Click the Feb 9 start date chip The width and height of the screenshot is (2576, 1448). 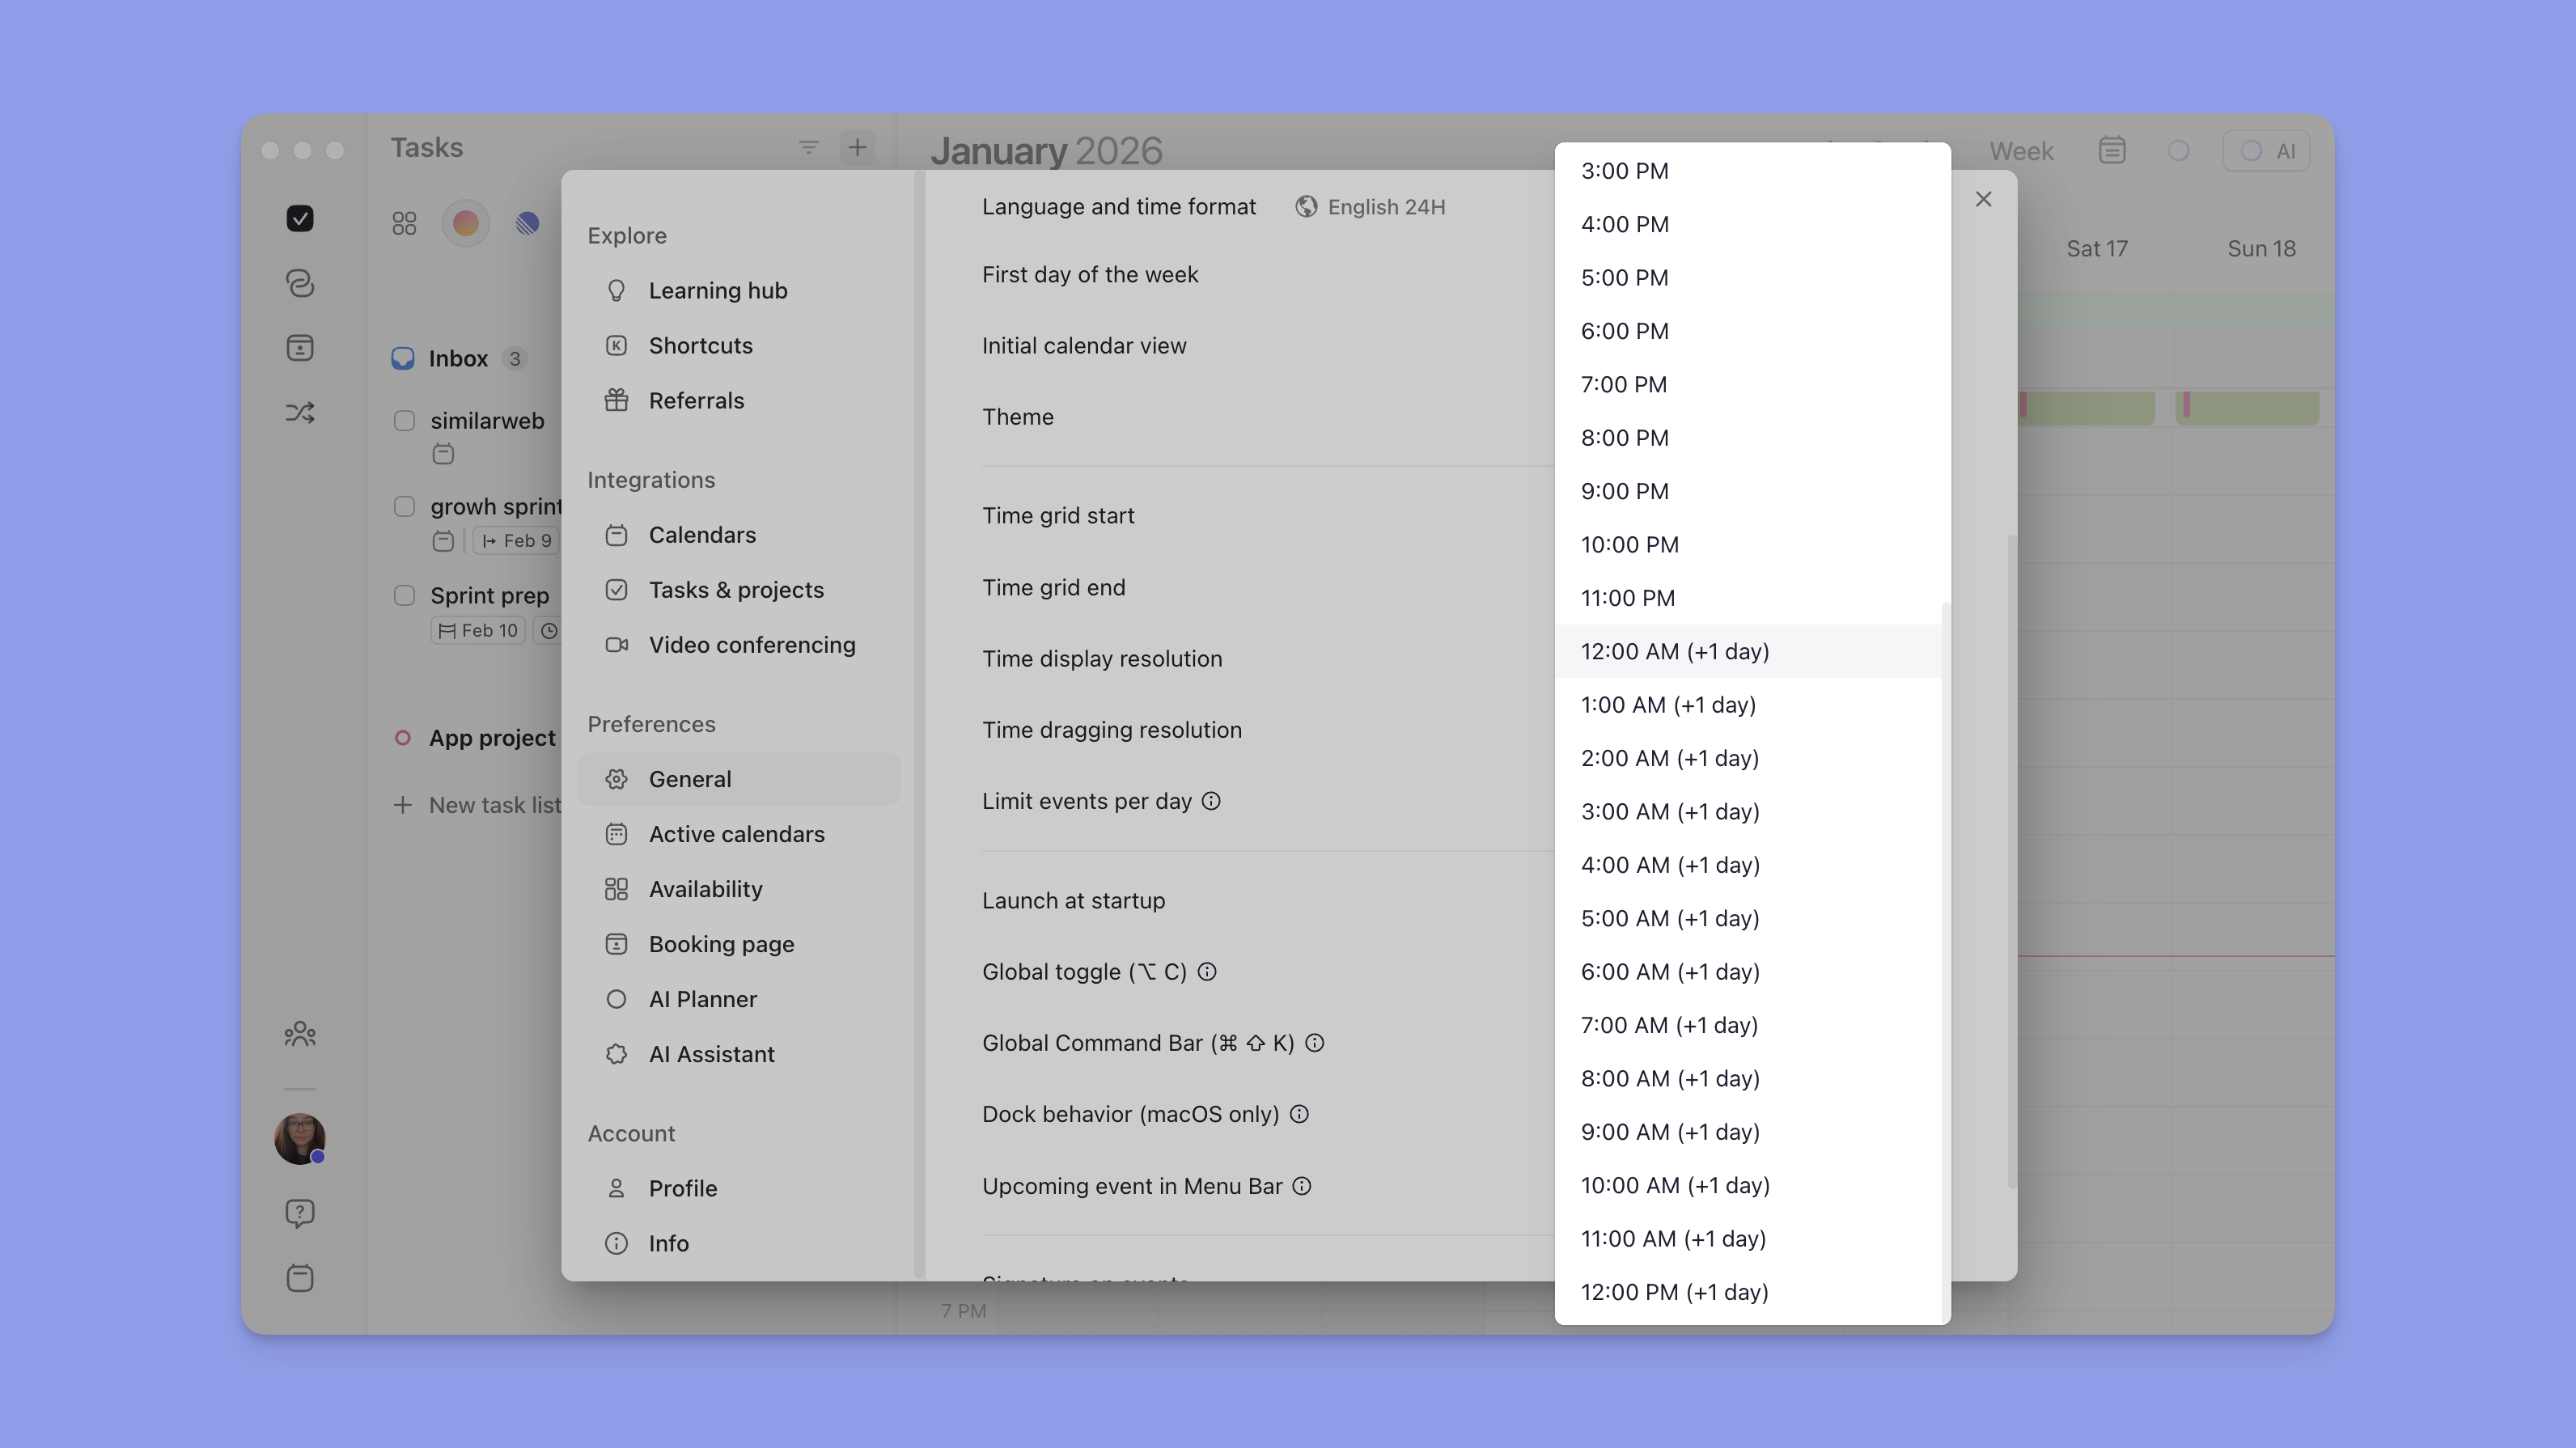pos(516,541)
